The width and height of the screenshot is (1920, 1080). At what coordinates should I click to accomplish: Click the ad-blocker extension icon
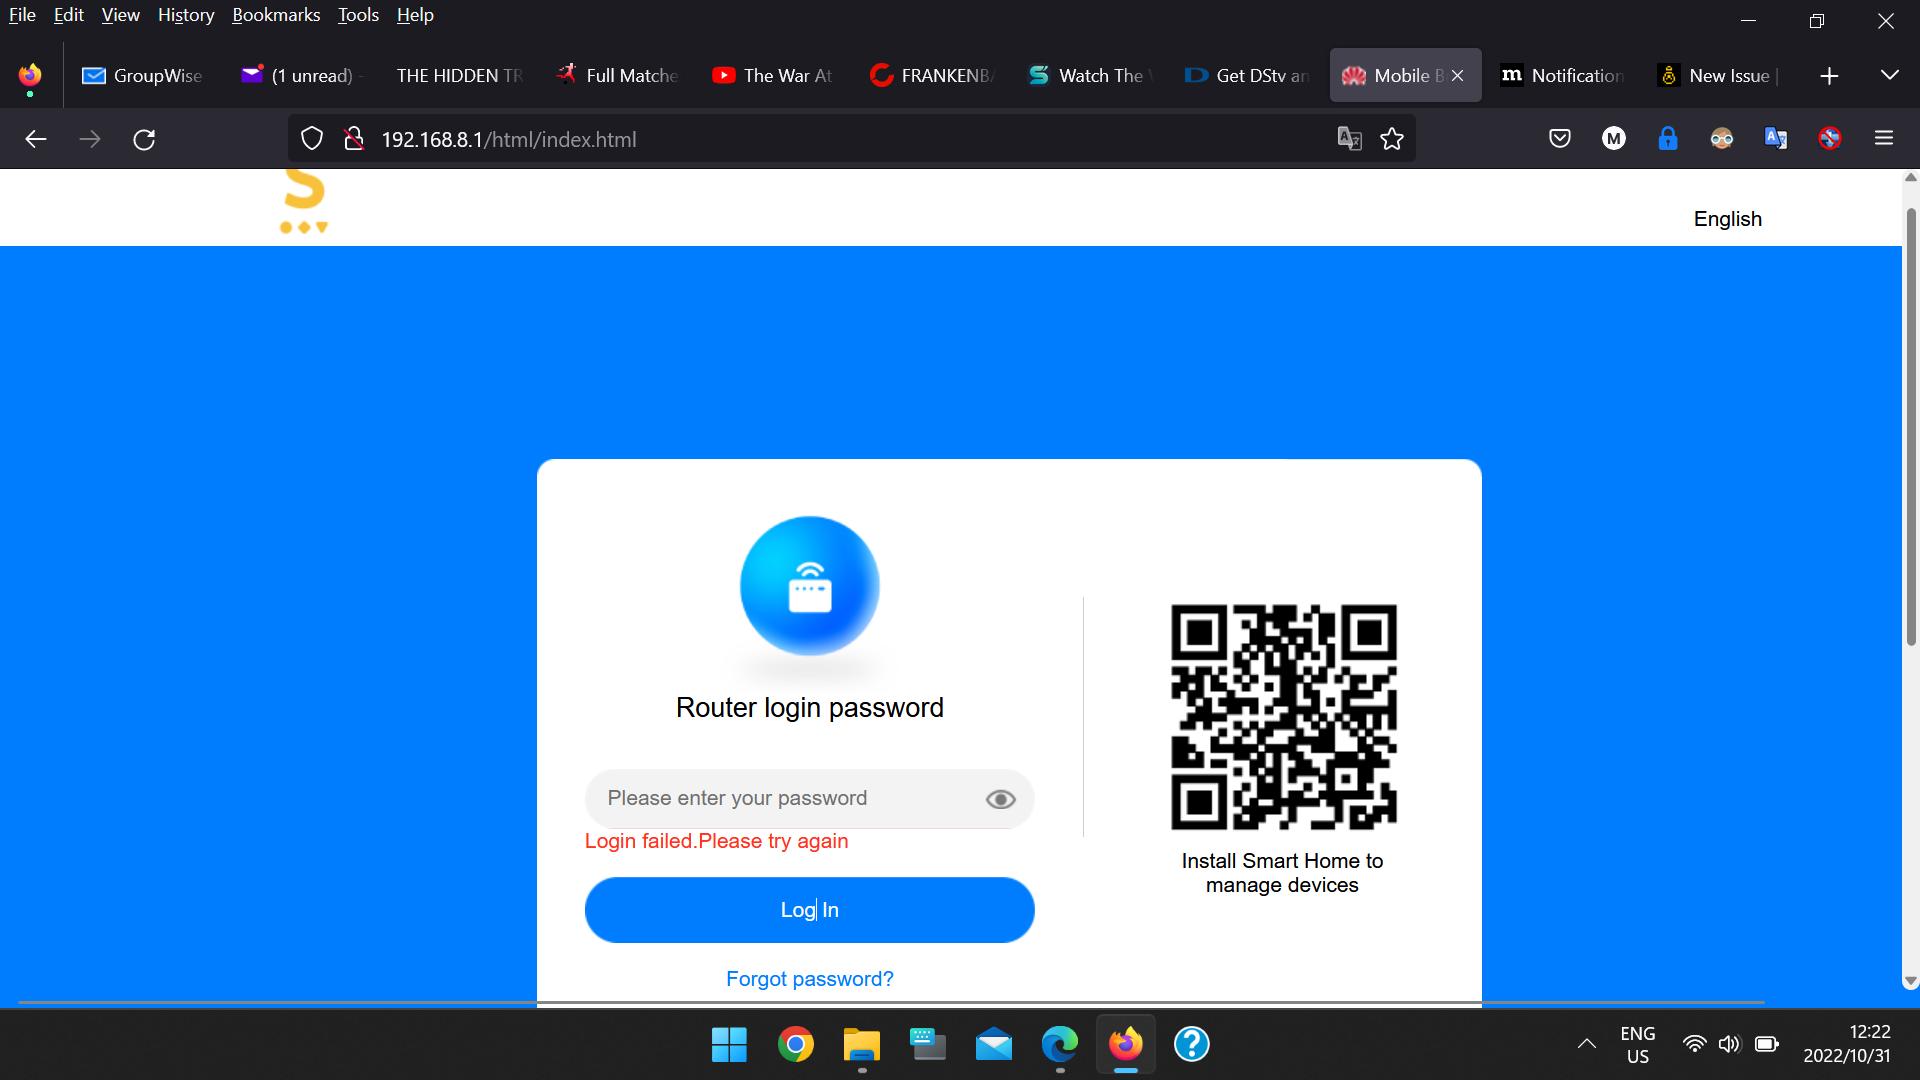click(x=1830, y=138)
